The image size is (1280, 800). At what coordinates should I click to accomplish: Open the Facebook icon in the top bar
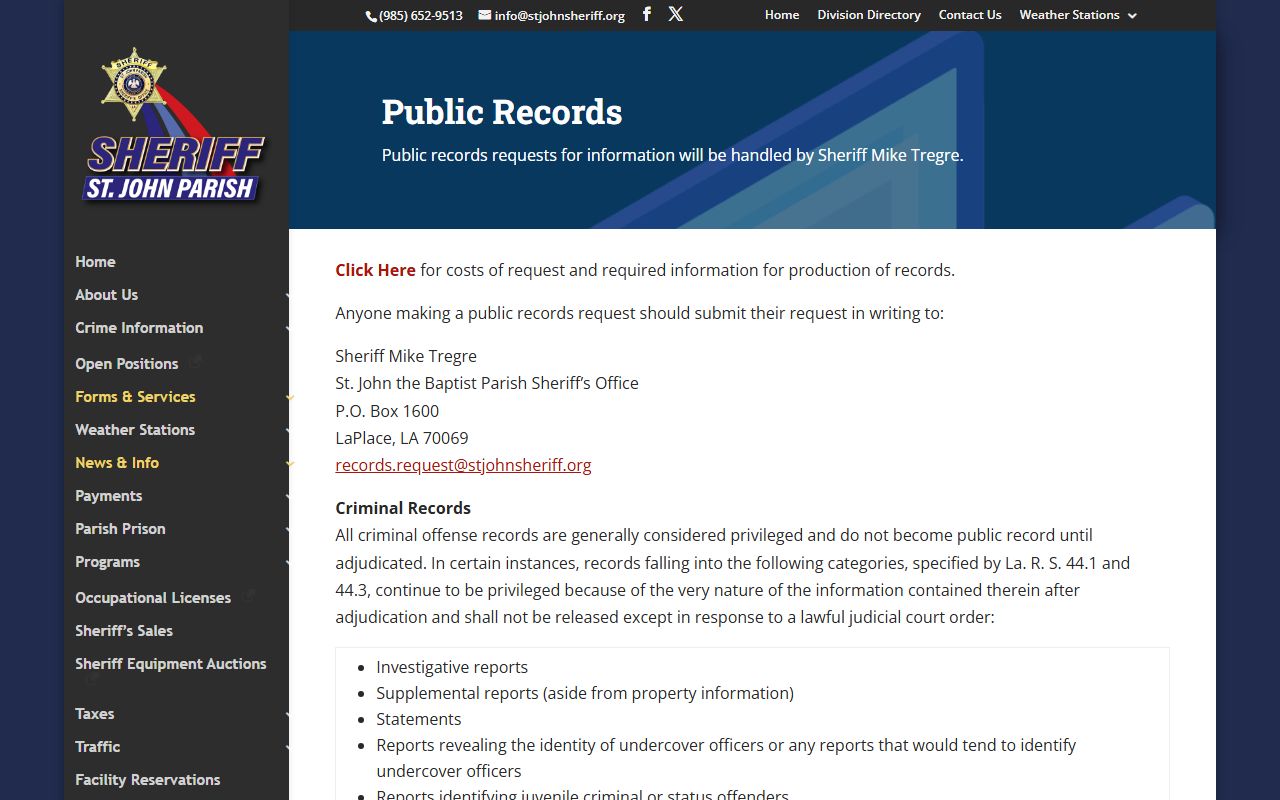[x=647, y=14]
